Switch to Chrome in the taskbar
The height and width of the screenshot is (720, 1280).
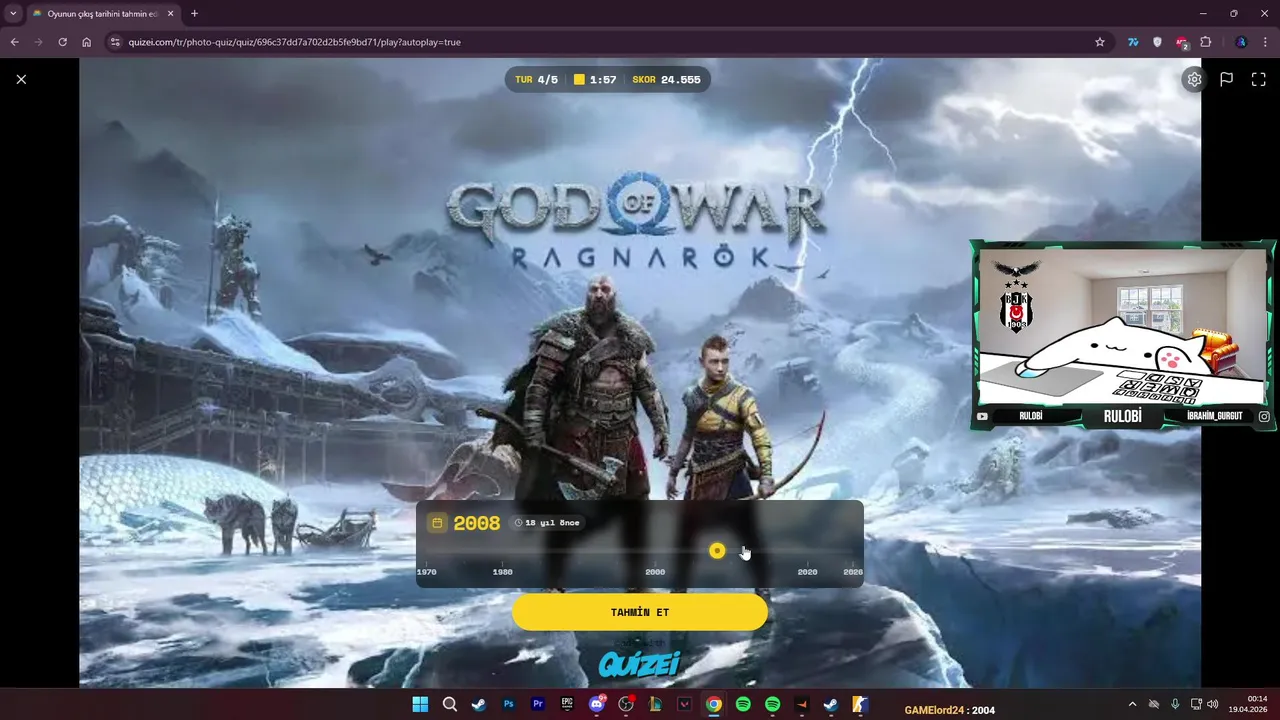click(713, 704)
